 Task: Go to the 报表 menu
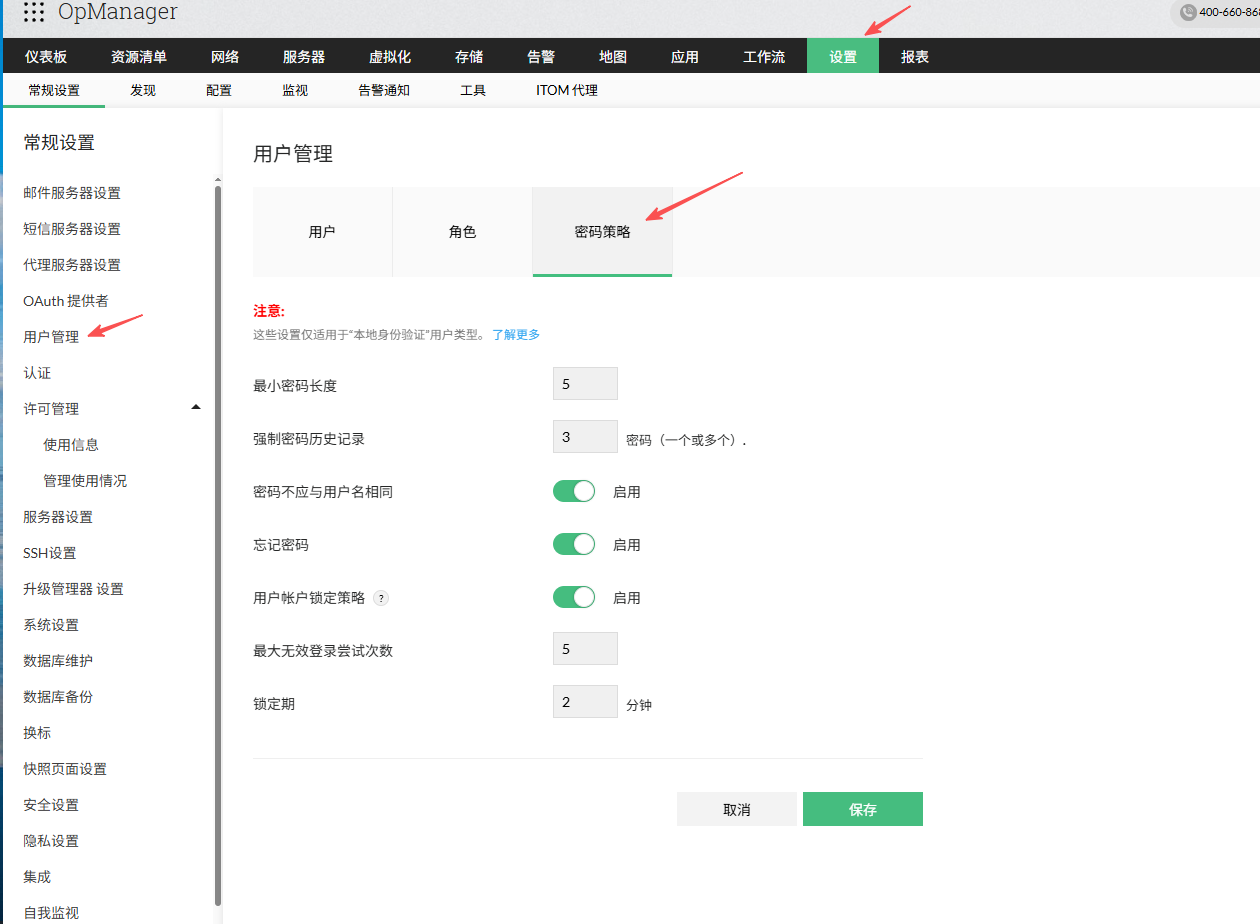915,57
